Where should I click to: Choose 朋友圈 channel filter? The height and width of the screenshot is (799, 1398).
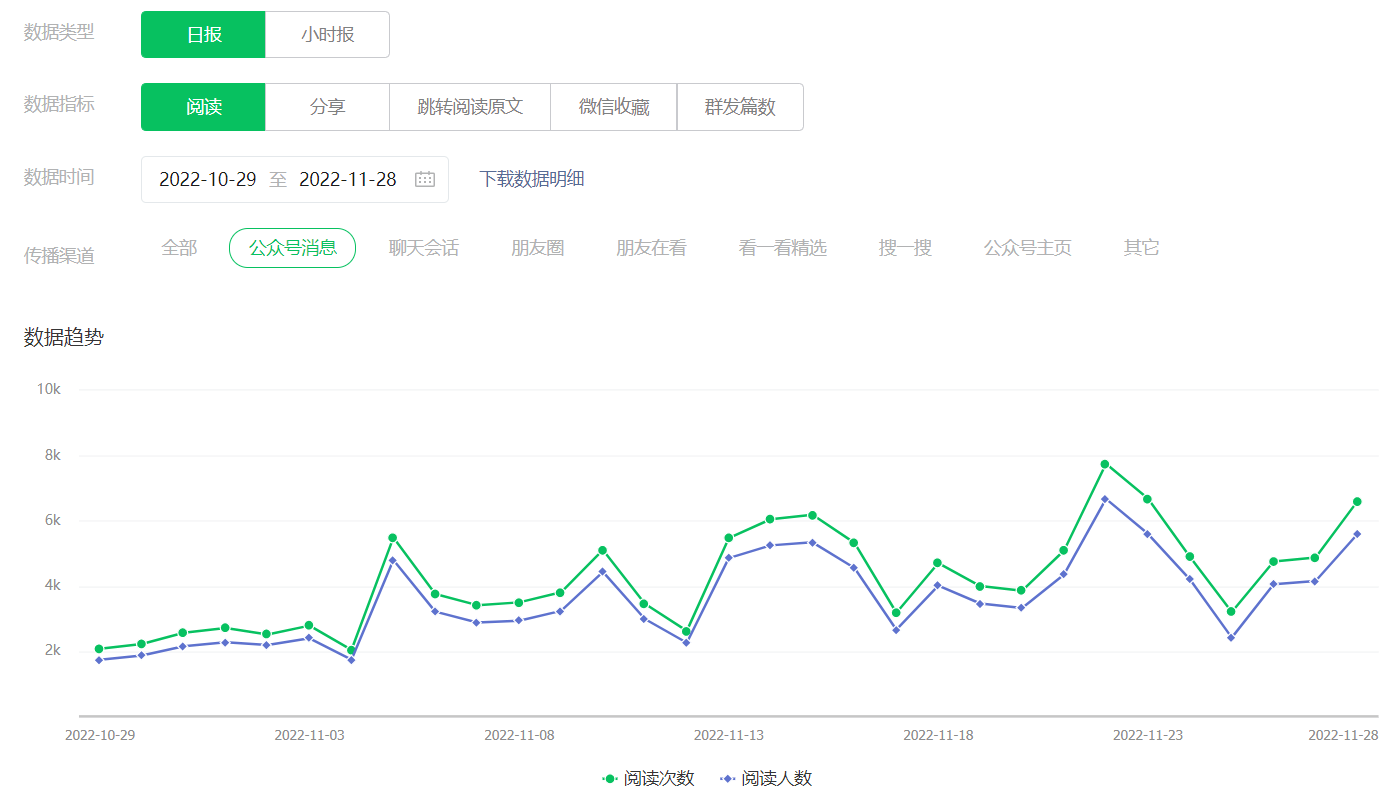tap(538, 248)
